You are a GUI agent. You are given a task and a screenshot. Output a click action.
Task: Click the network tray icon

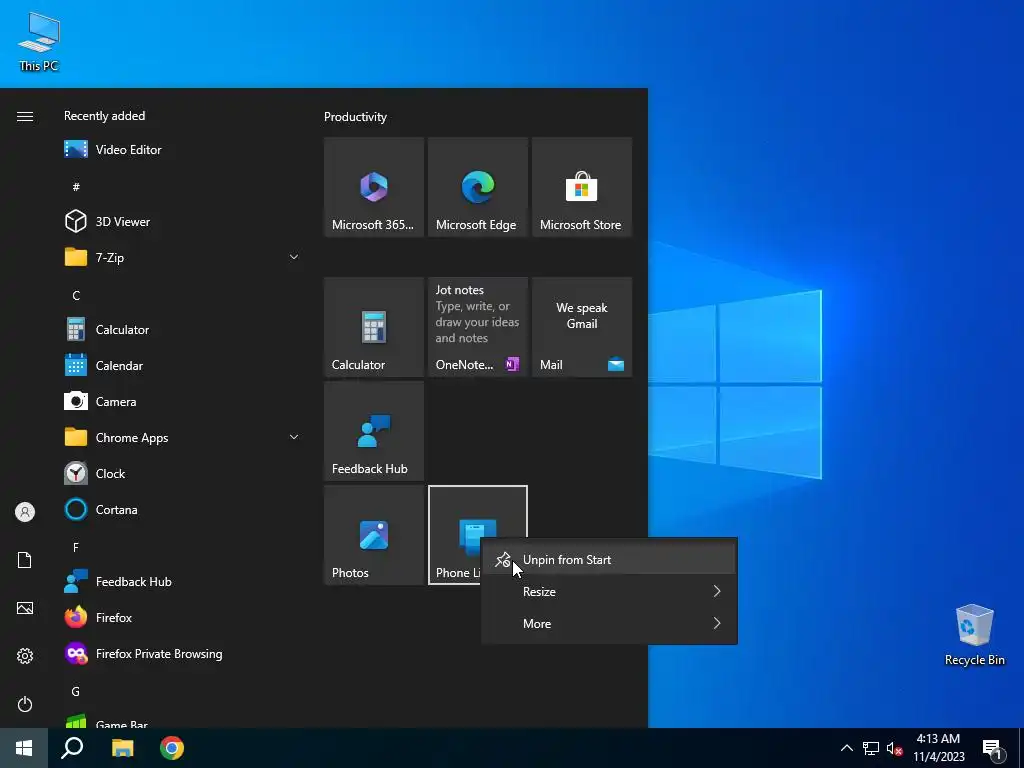click(871, 748)
